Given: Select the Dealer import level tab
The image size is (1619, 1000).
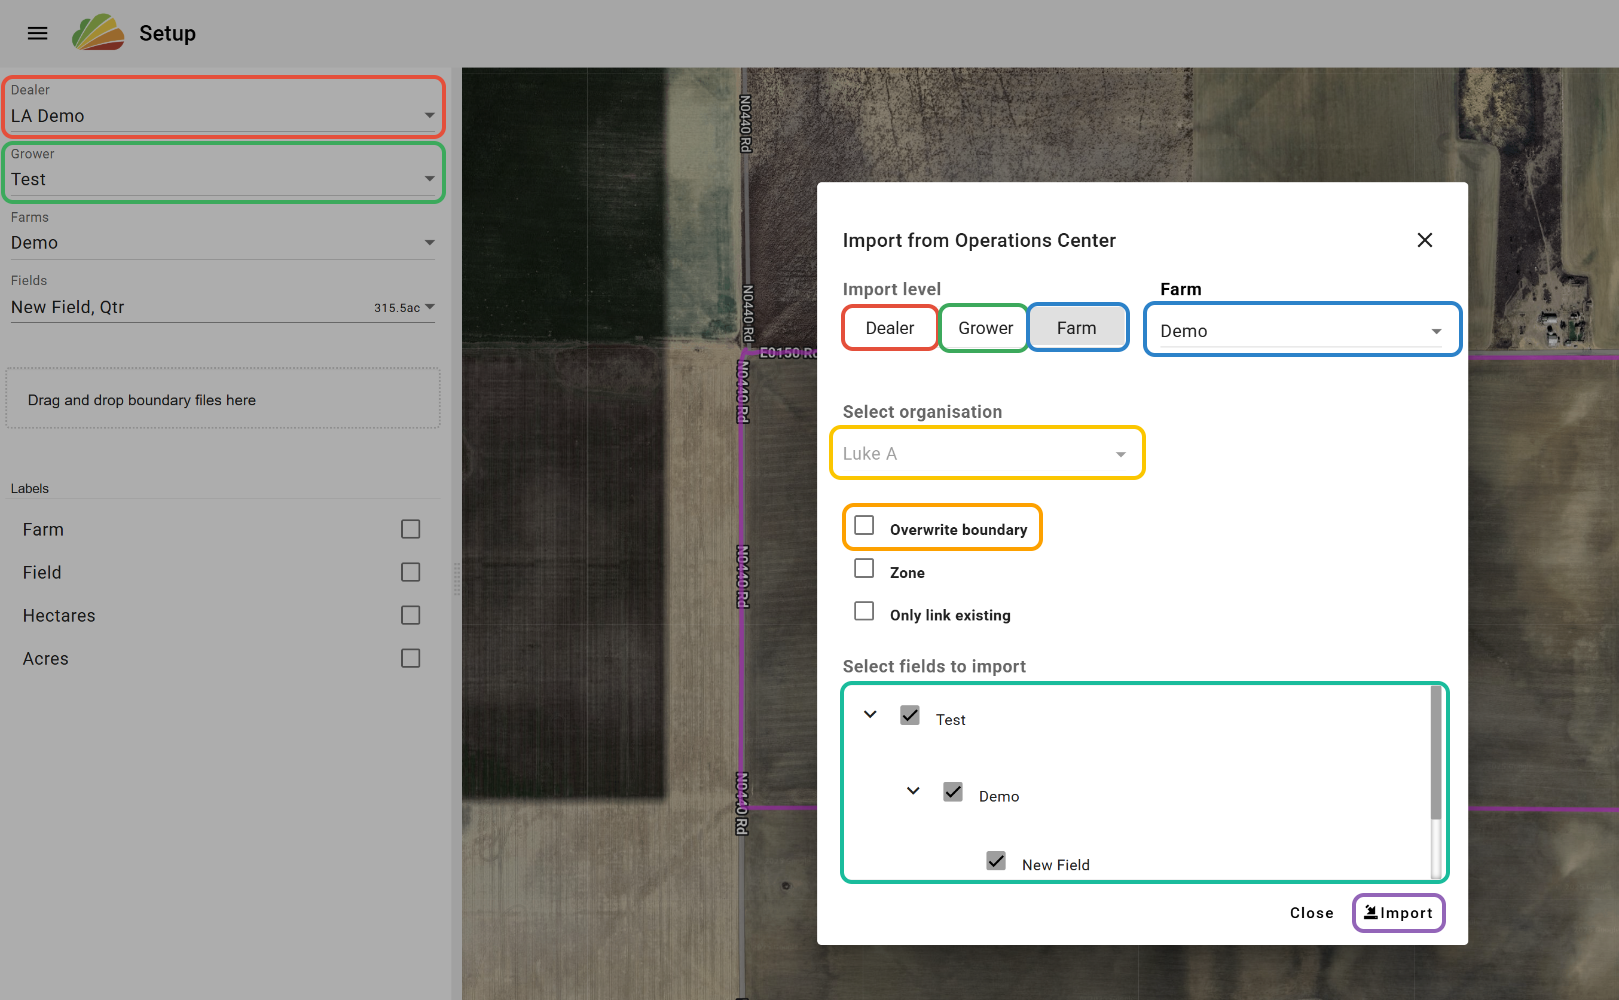Looking at the screenshot, I should 889,328.
